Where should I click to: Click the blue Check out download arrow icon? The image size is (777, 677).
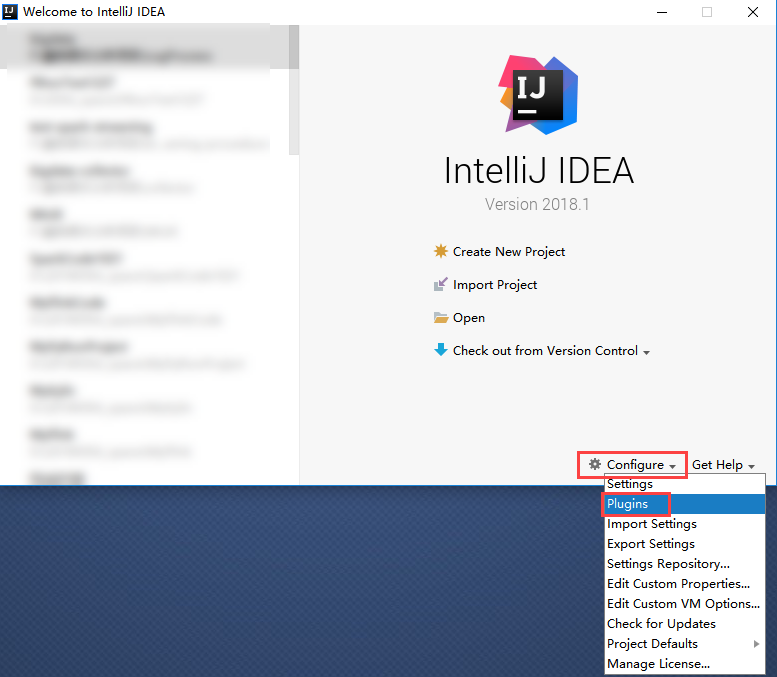(x=441, y=350)
